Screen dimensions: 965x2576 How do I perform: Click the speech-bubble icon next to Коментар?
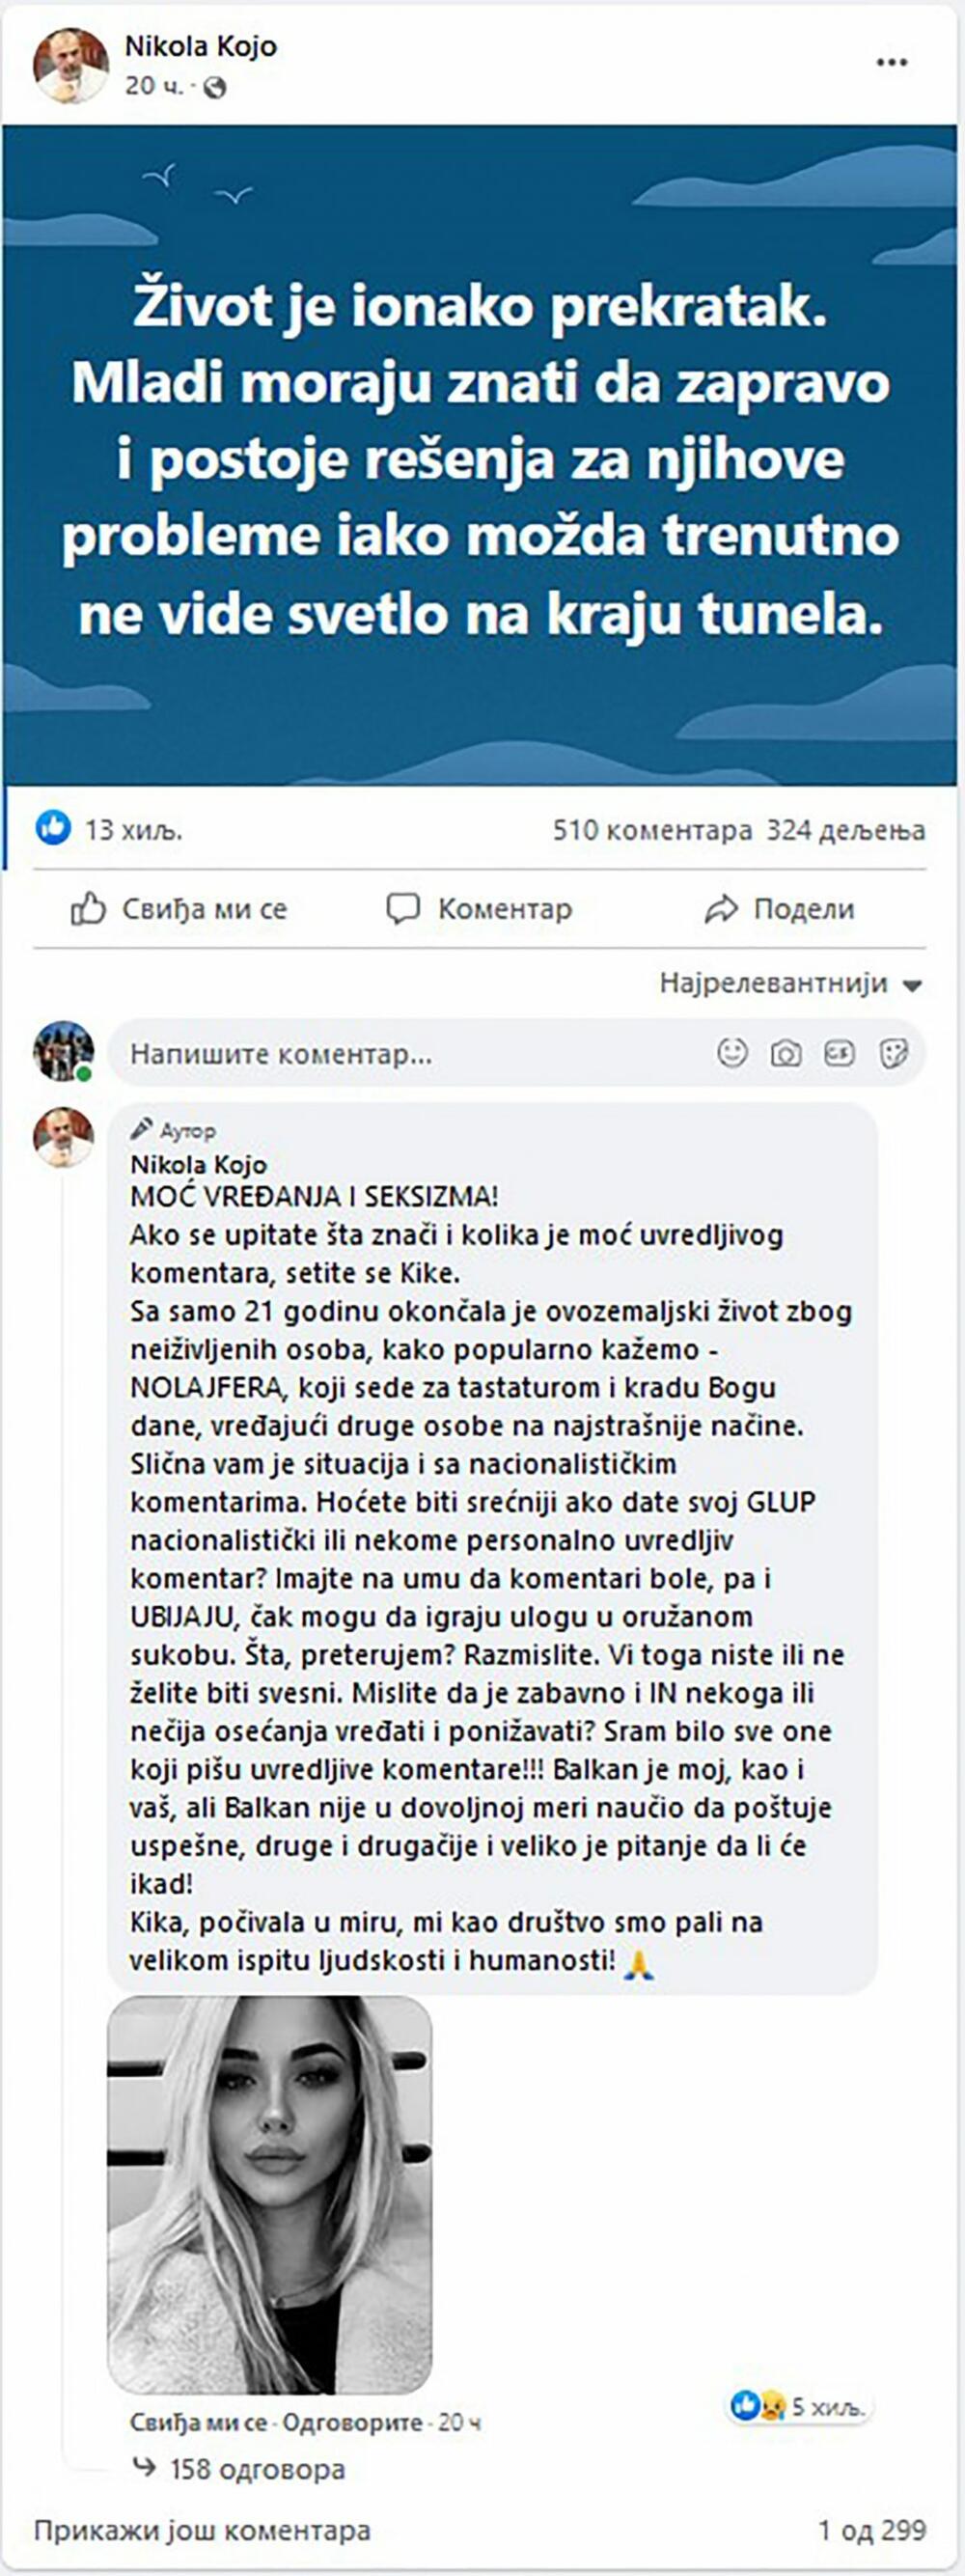click(x=403, y=909)
